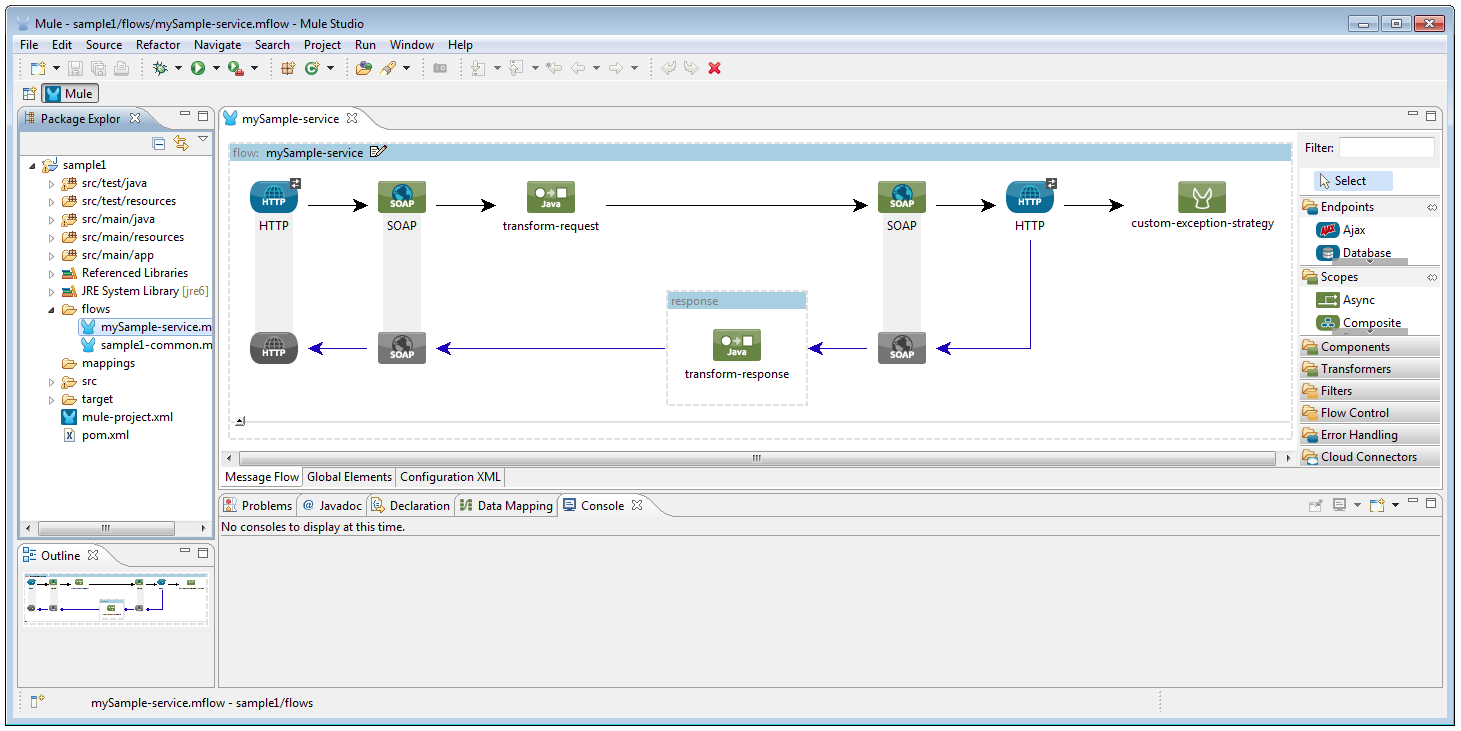Close the mySample-service editor tab
Viewport: 1461px width, 731px height.
click(x=352, y=118)
